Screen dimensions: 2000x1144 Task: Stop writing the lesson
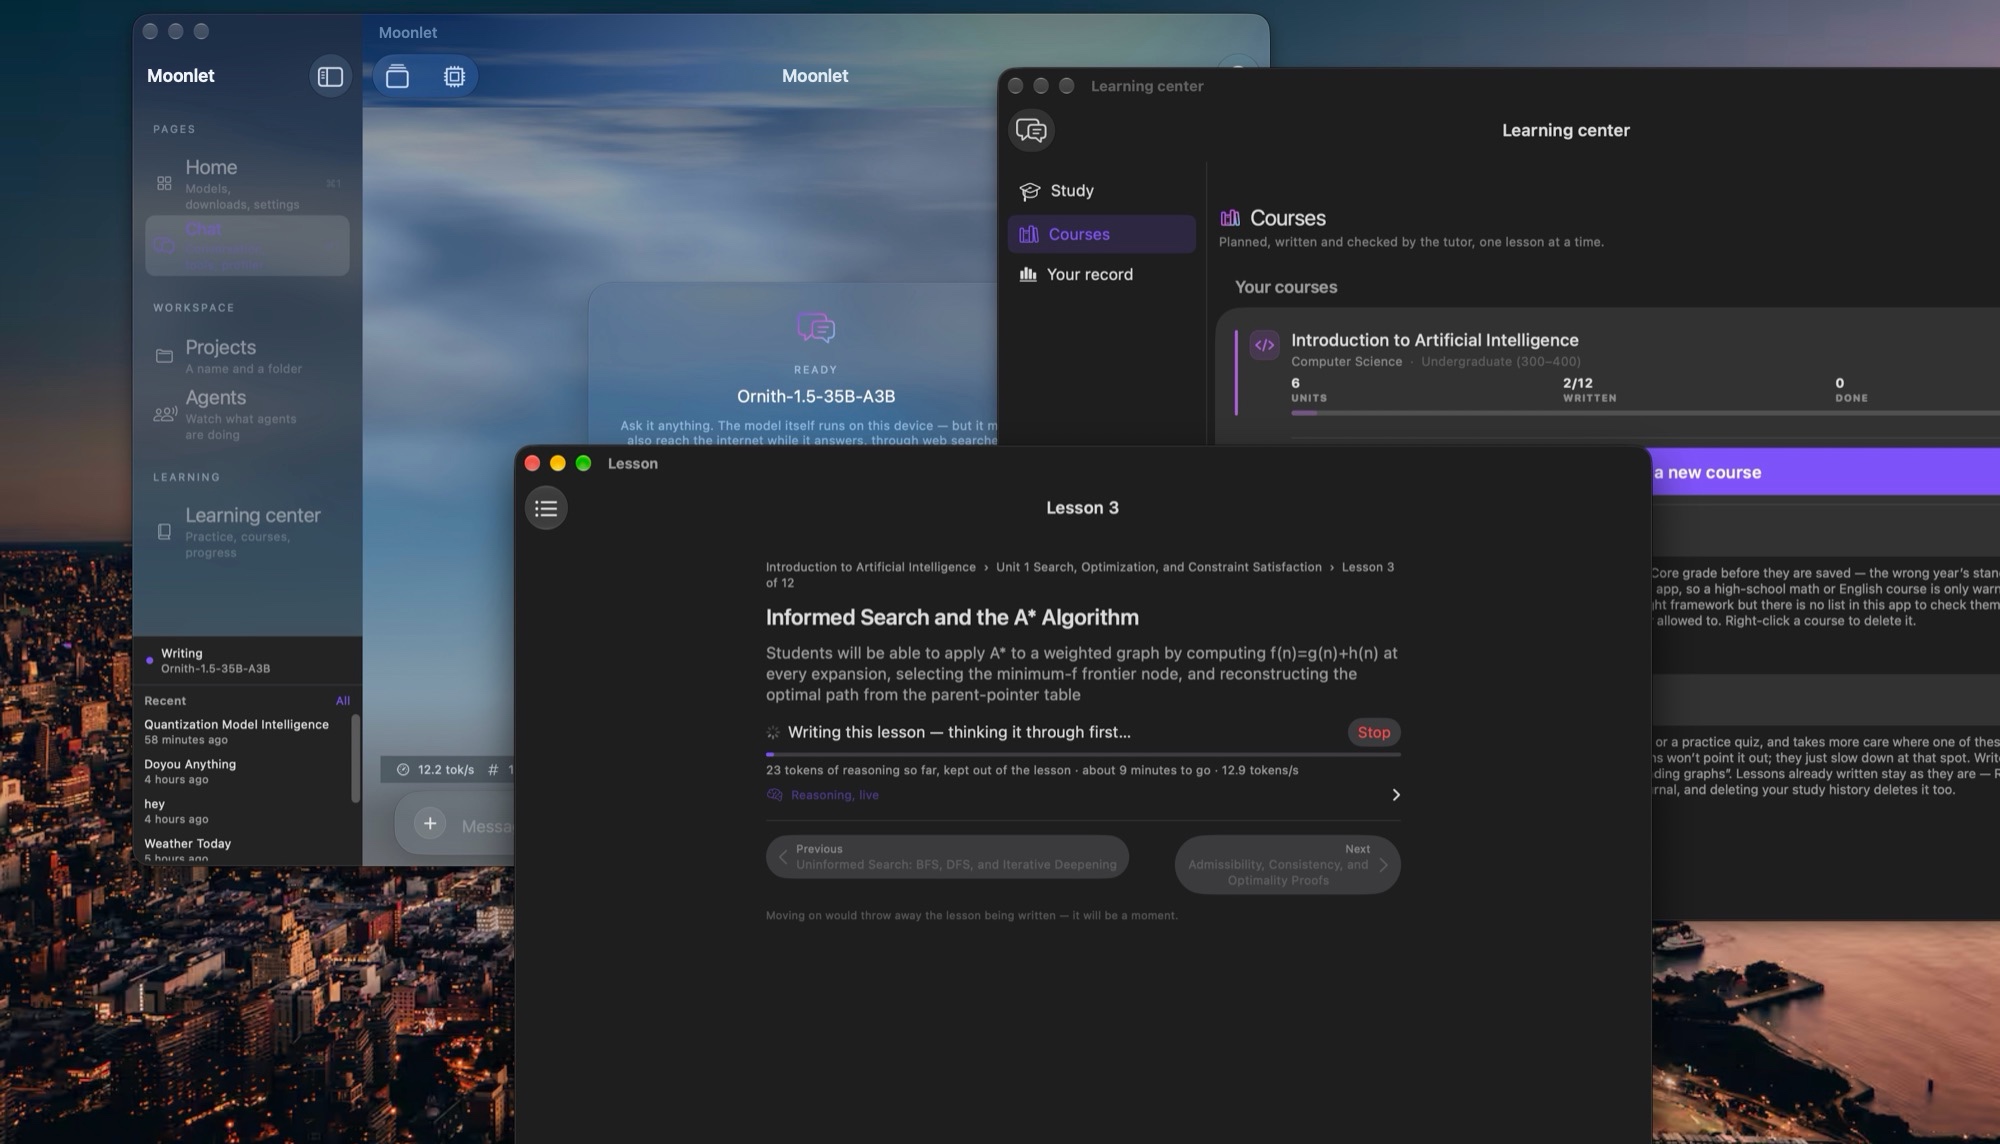tap(1373, 732)
